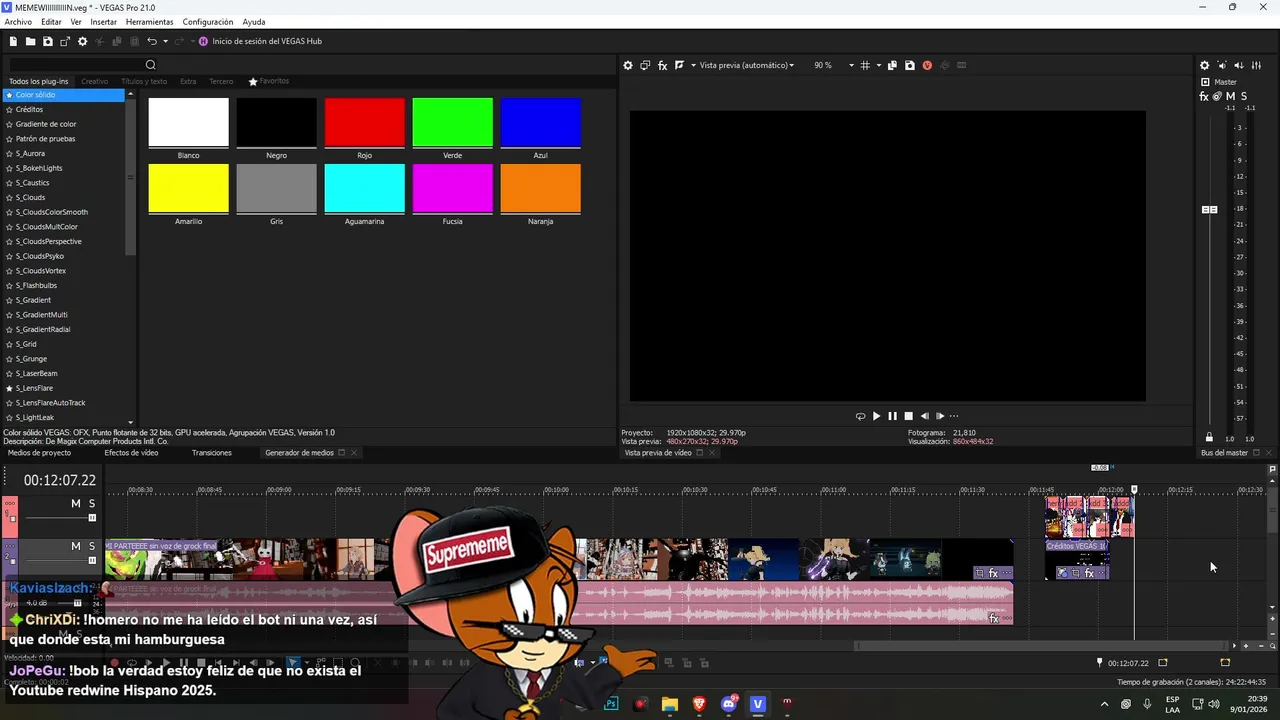Screen dimensions: 1280x720
Task: Adjust the master volume fader
Action: pos(1210,209)
